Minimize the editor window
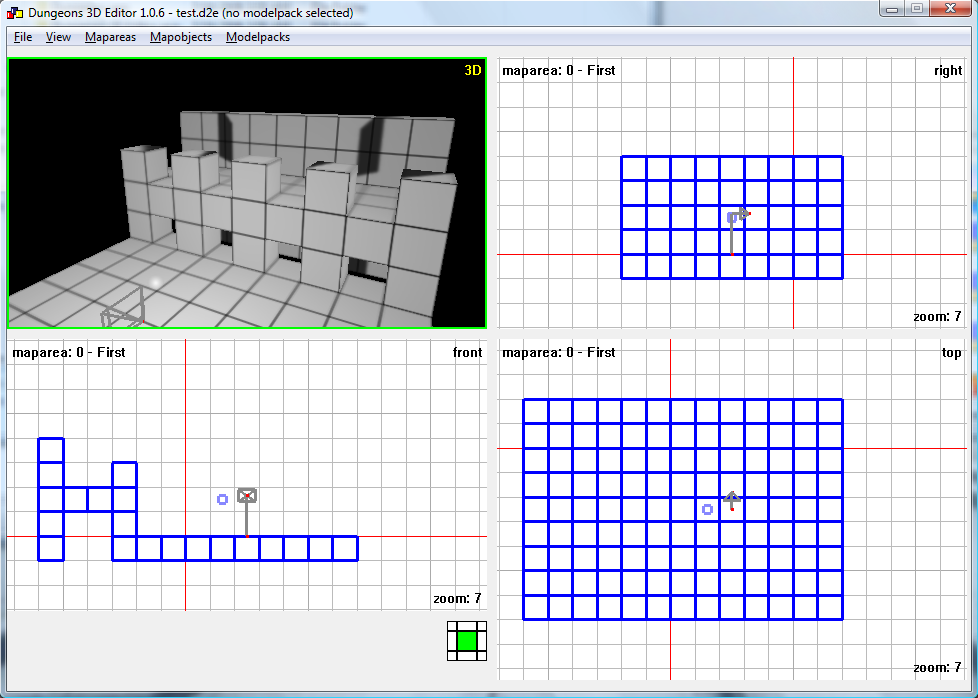The image size is (978, 698). click(892, 9)
